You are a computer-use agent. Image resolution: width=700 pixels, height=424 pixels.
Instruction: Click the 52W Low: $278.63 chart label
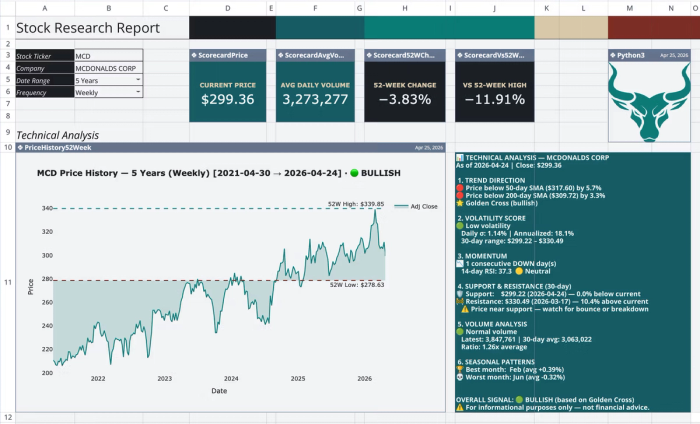[357, 285]
